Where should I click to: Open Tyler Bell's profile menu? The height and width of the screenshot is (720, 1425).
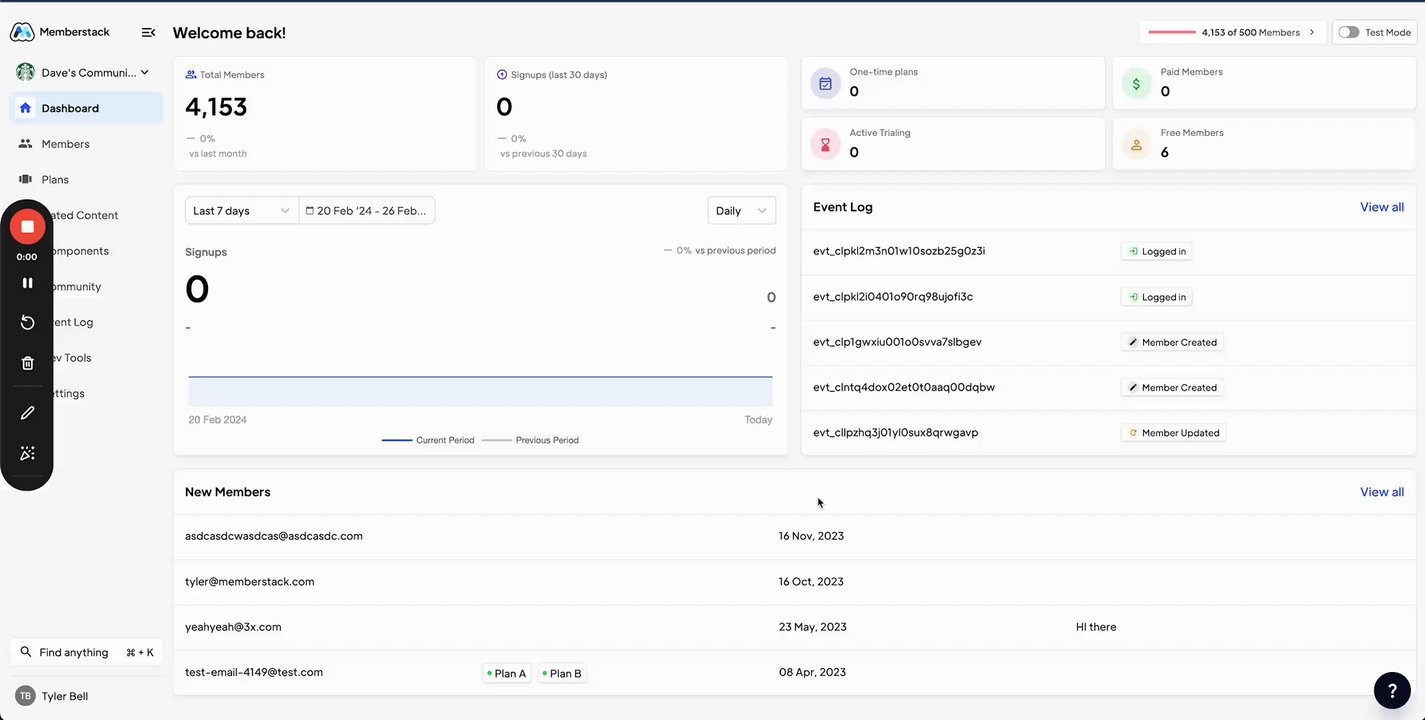pyautogui.click(x=64, y=696)
